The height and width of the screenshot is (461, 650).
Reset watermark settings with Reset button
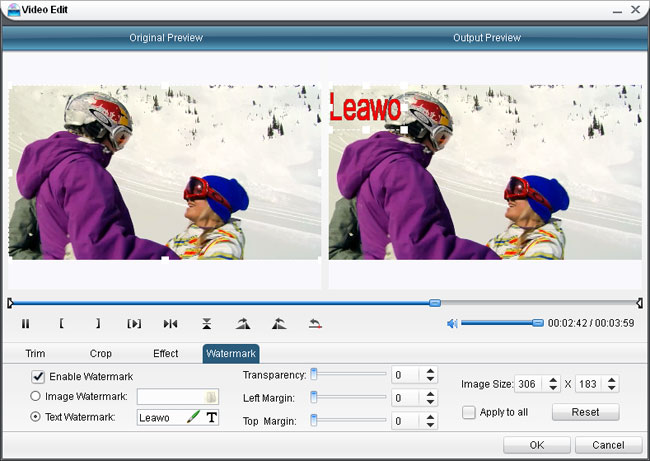(585, 412)
